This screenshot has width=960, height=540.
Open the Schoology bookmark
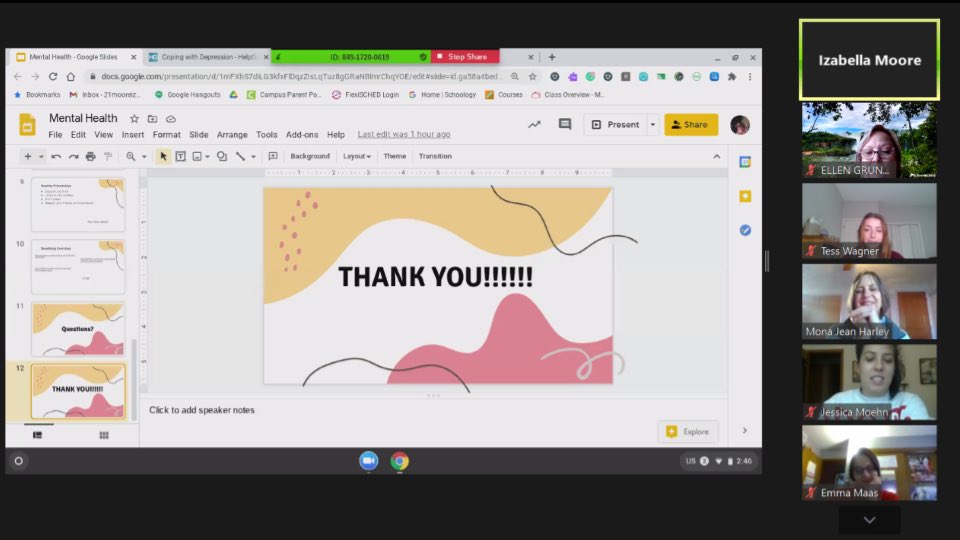coord(442,95)
